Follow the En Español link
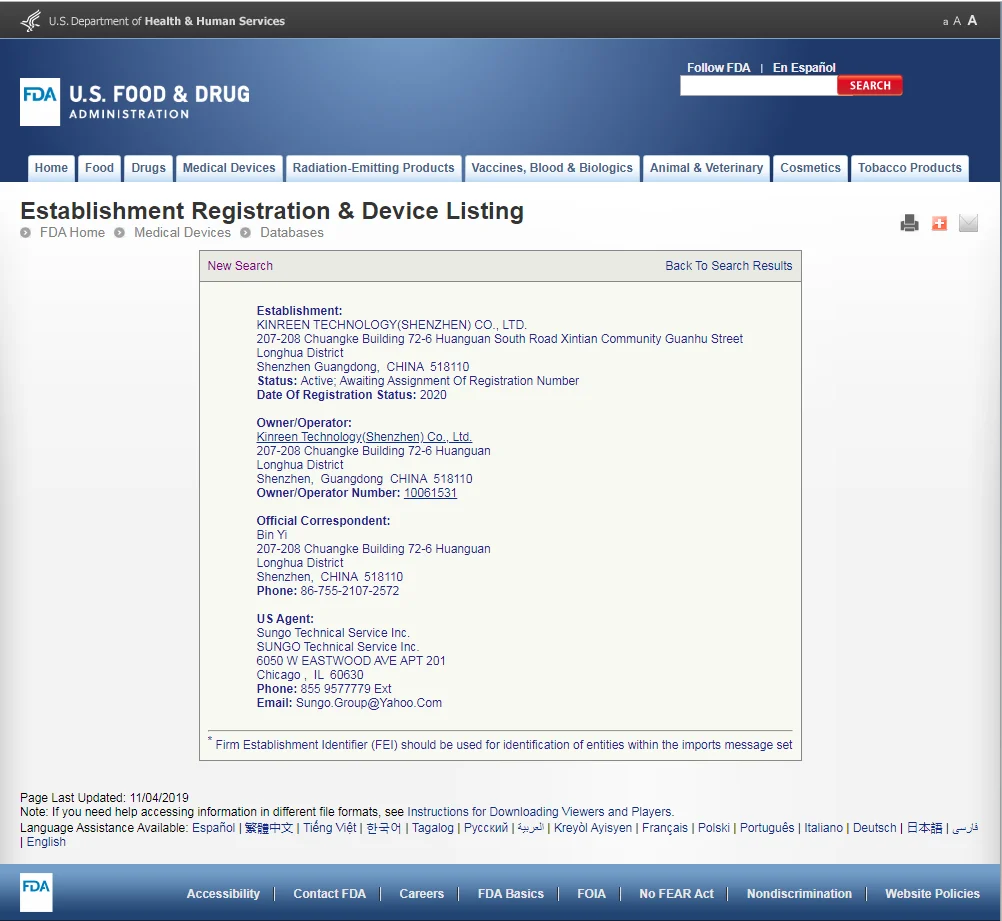Image resolution: width=1002 pixels, height=921 pixels. coord(804,68)
